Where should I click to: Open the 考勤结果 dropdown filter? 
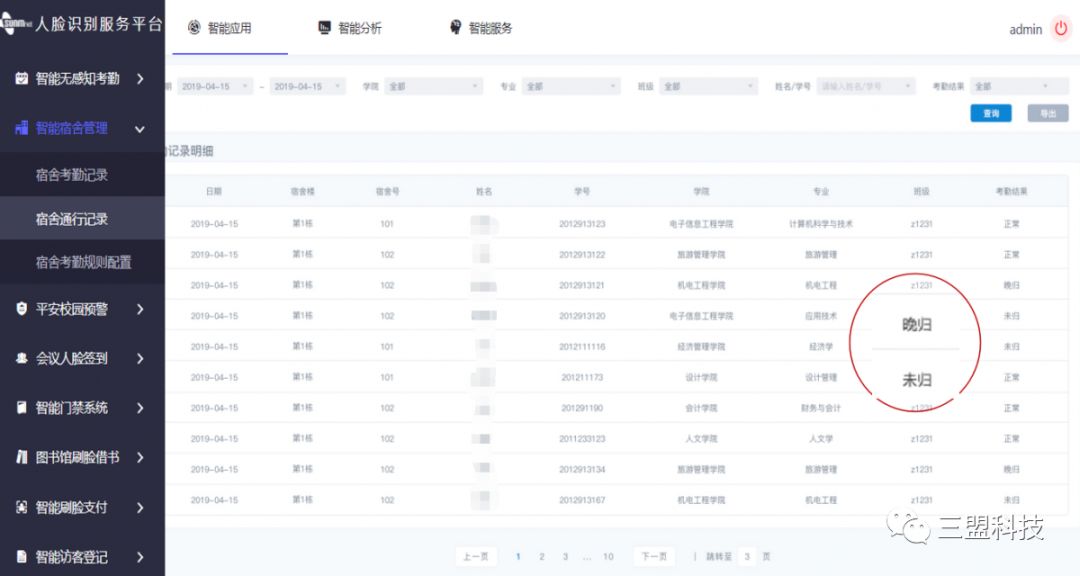click(1011, 87)
